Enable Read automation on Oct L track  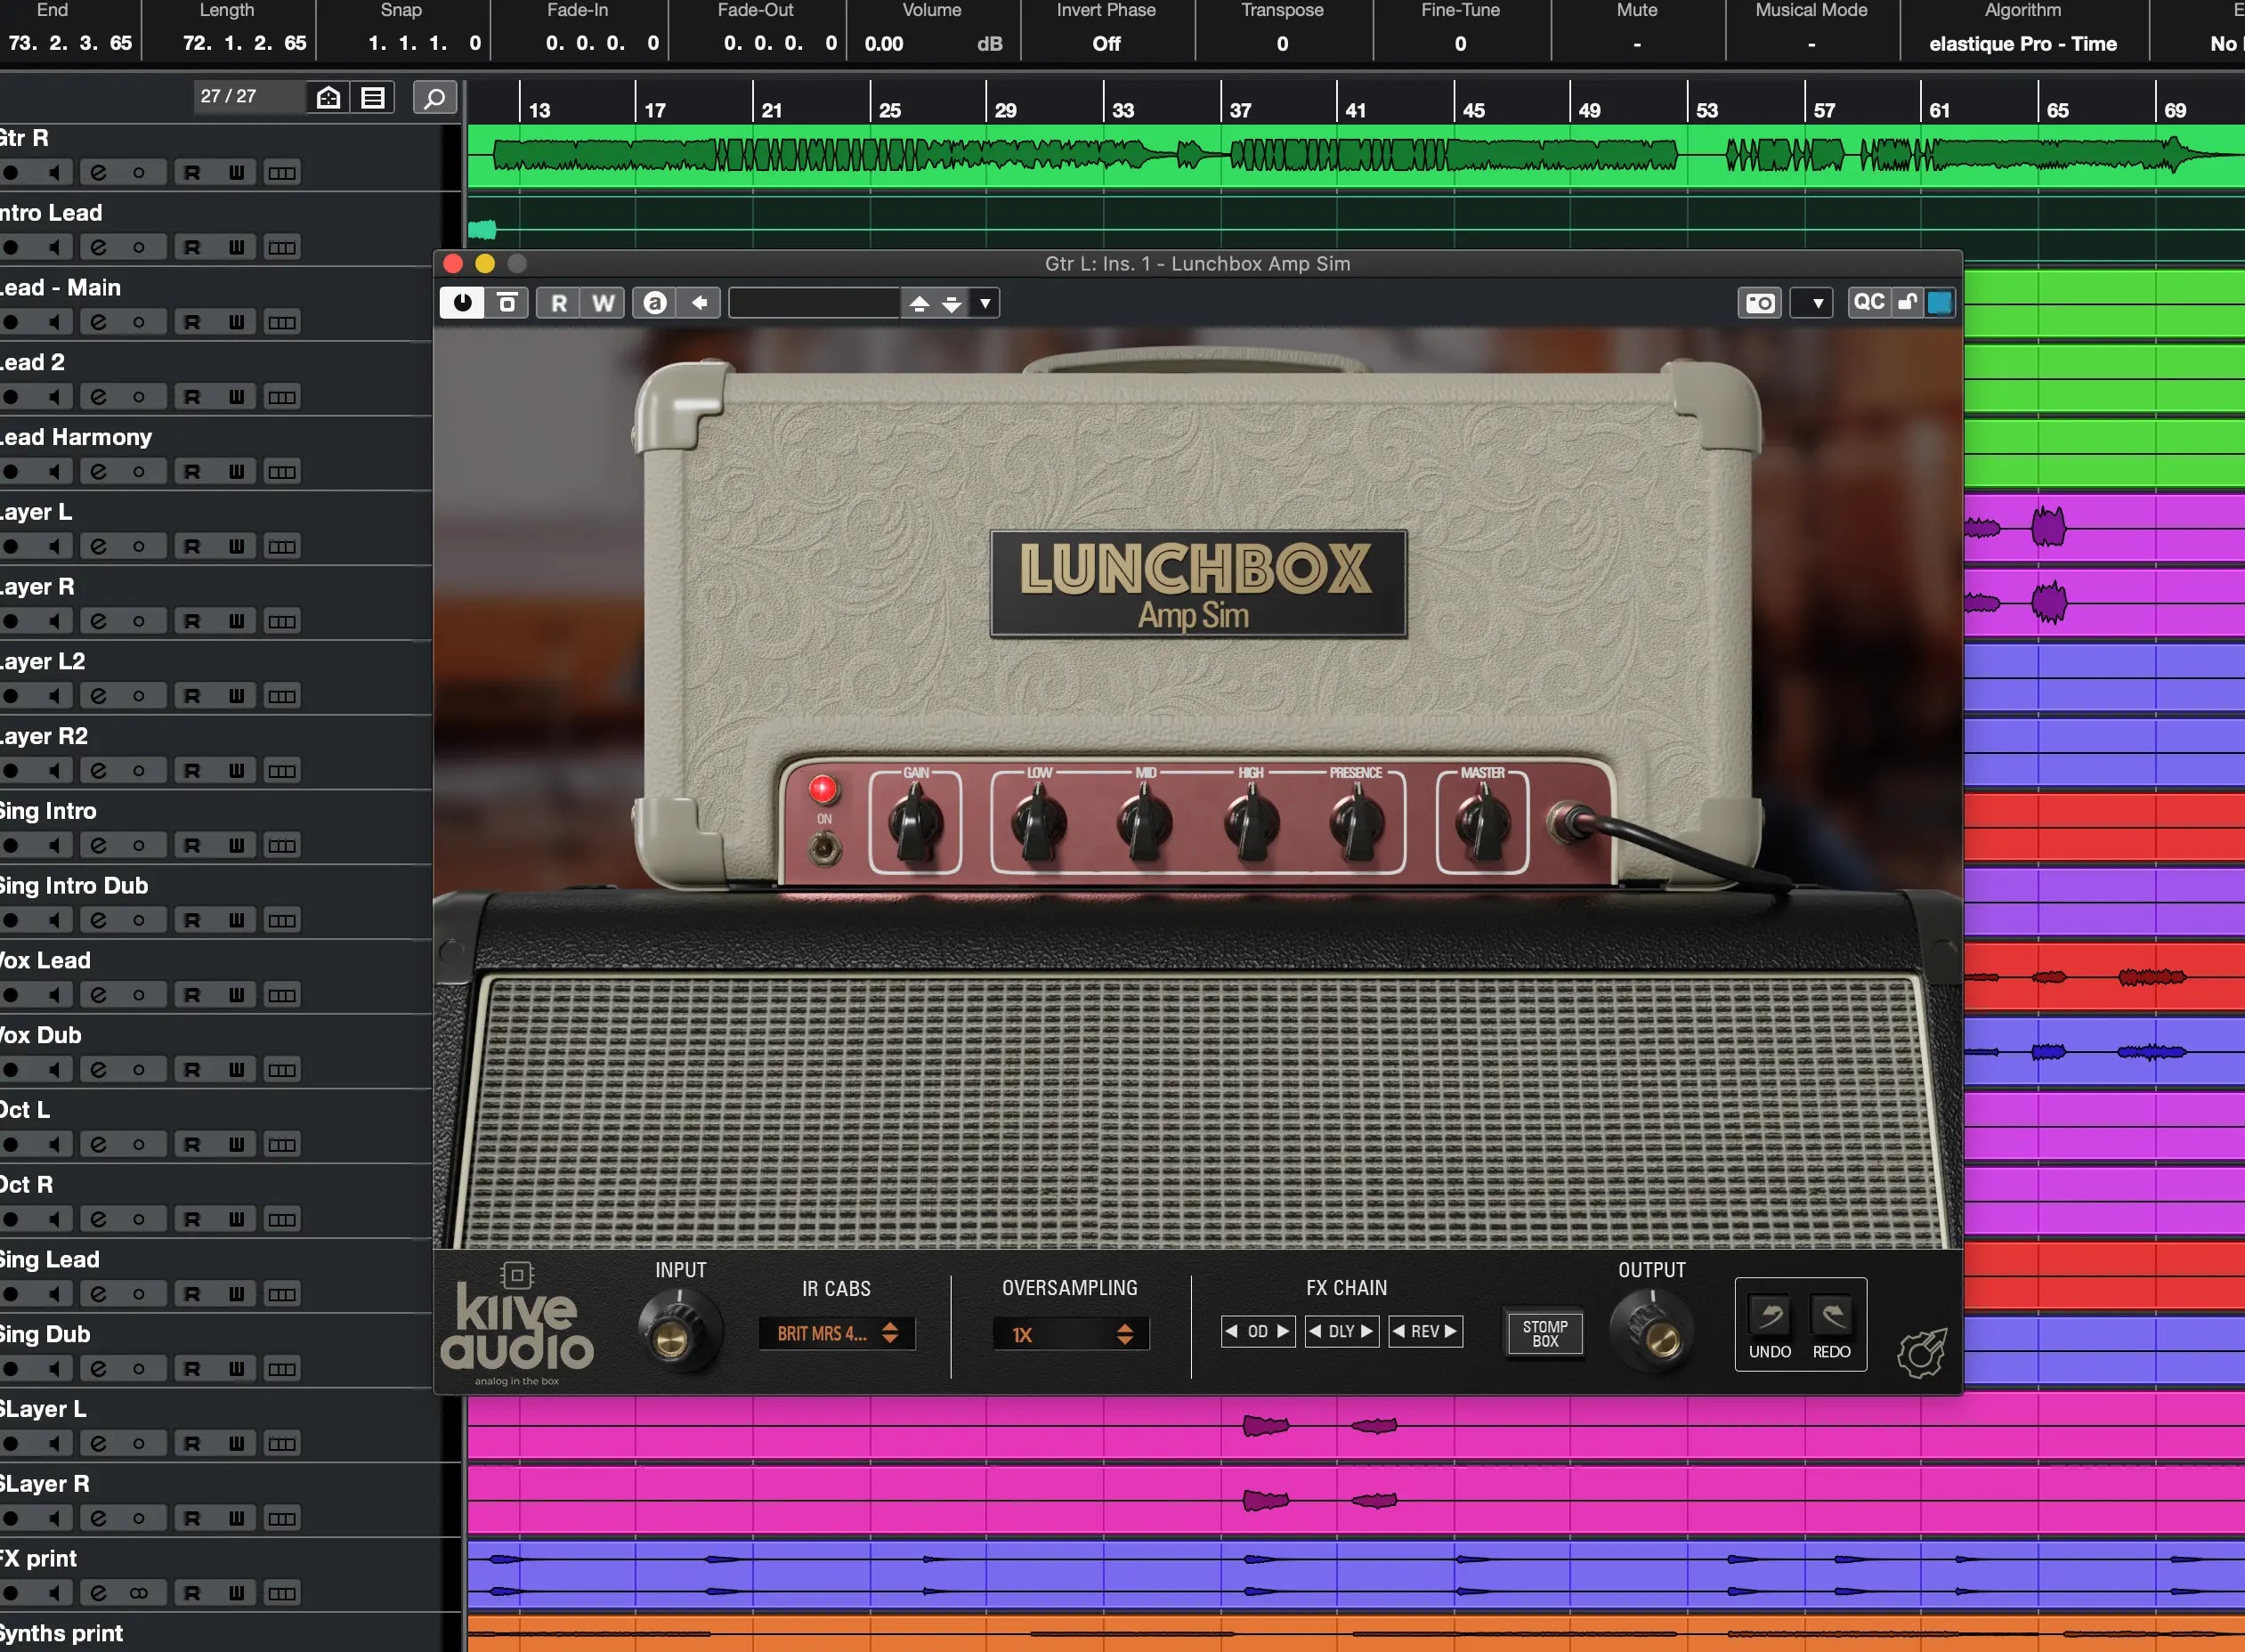191,1145
